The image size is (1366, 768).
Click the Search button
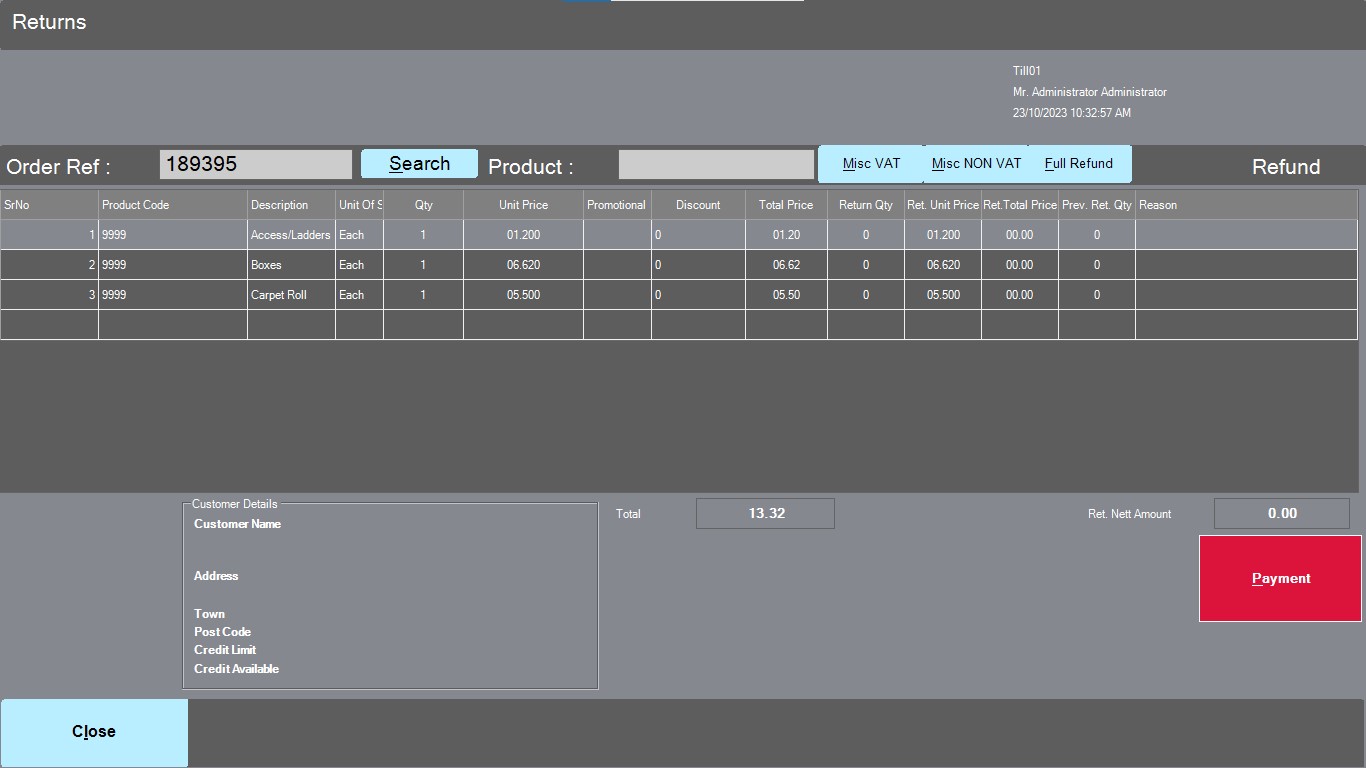tap(419, 164)
